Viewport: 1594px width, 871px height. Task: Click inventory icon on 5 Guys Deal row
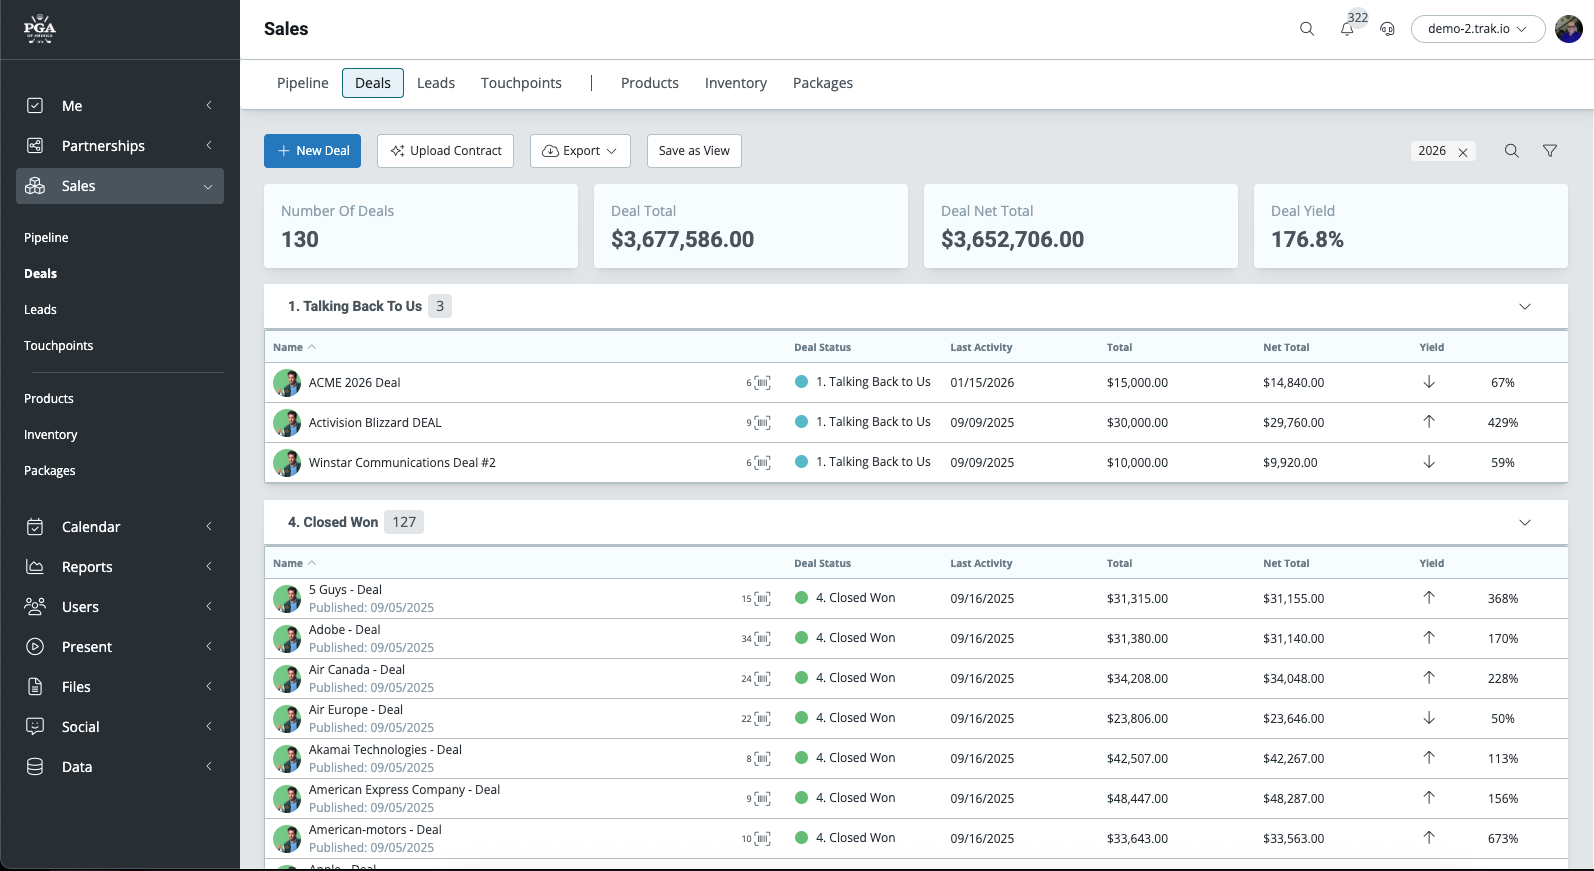[x=762, y=599]
